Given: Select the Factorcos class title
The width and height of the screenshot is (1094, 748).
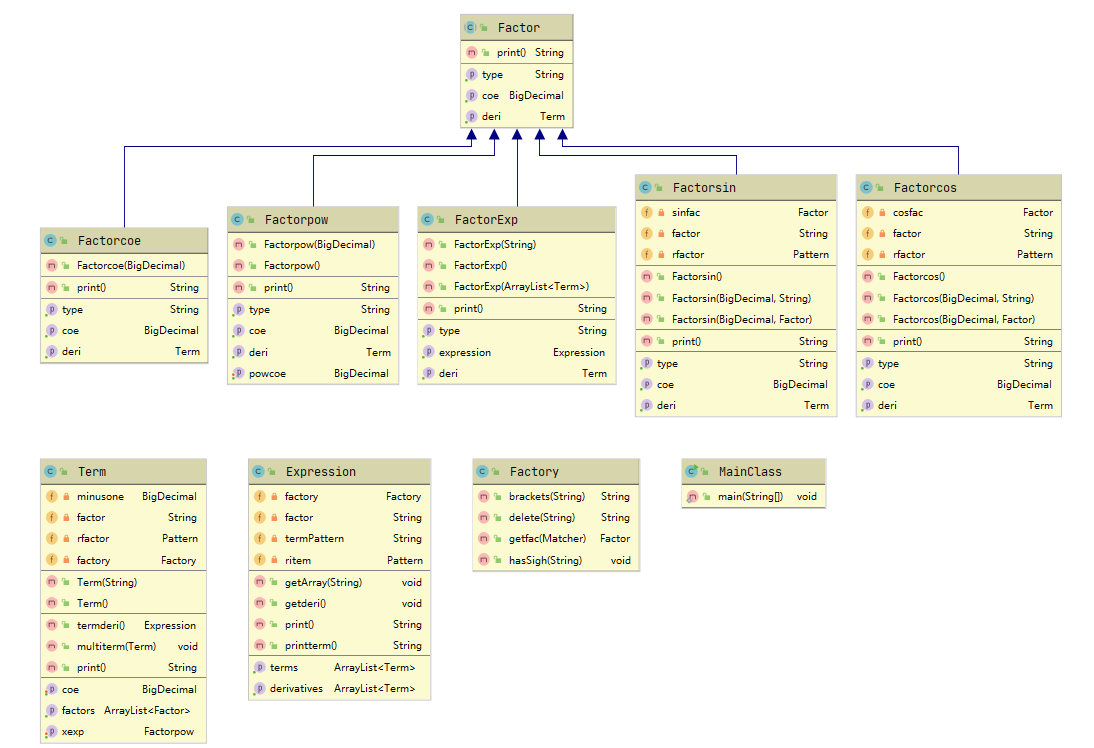Looking at the screenshot, I should (924, 187).
